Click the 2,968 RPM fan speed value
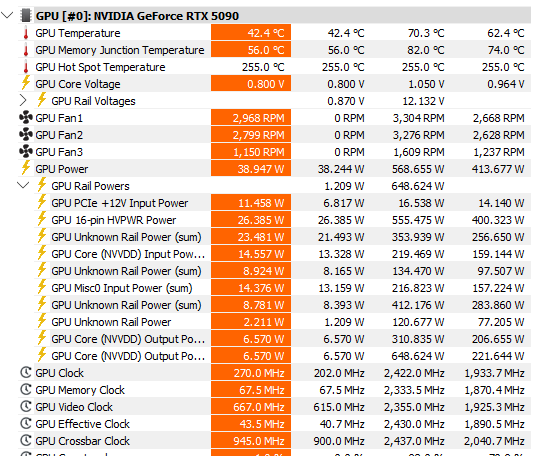This screenshot has height=456, width=533. tap(251, 118)
